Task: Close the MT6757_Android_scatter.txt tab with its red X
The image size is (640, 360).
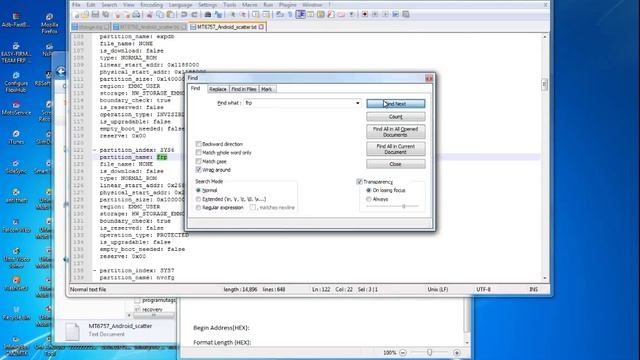Action: click(x=261, y=27)
